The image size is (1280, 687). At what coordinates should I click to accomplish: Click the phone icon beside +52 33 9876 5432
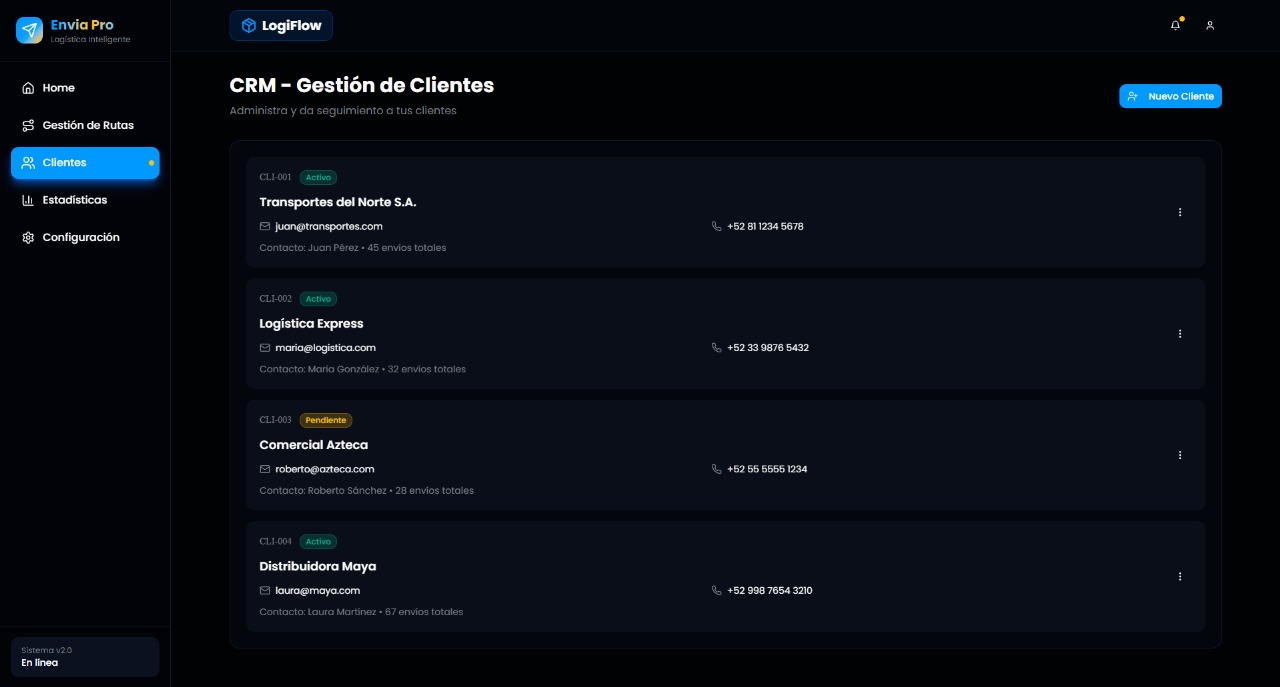(x=716, y=348)
